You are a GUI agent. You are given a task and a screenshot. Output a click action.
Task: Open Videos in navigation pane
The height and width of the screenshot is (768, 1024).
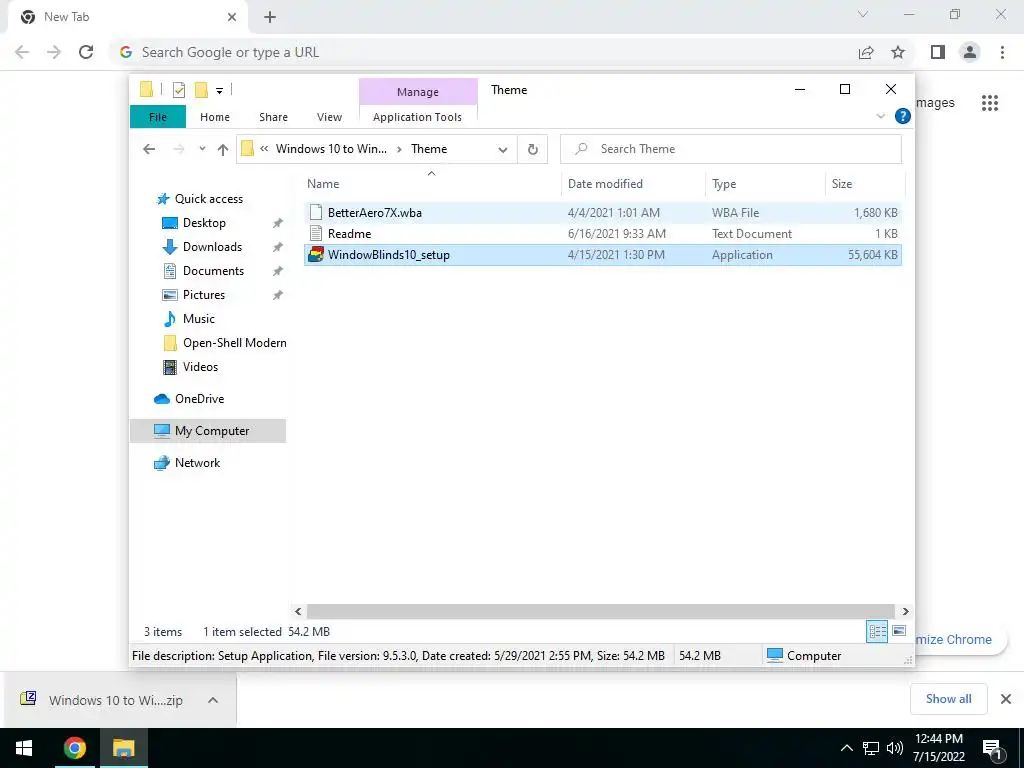coord(200,367)
